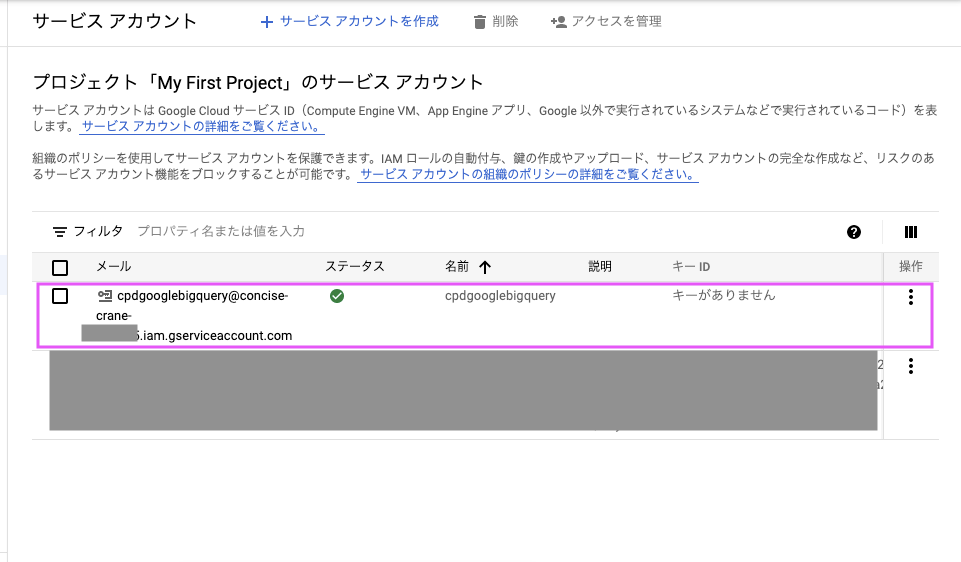Toggle the select-all checkbox in header
The height and width of the screenshot is (562, 961).
[x=60, y=268]
